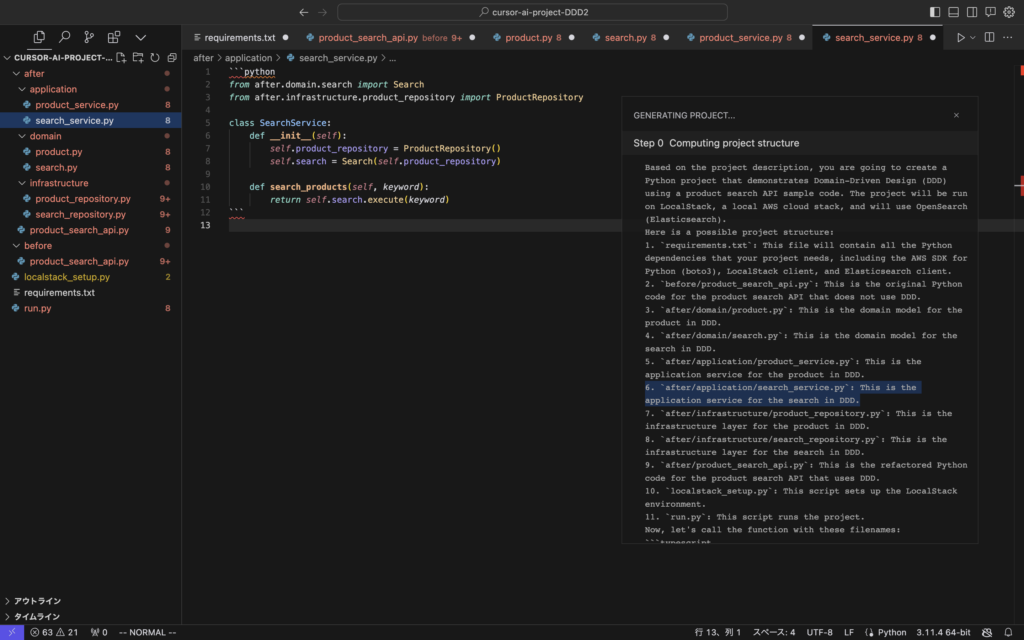Open the run options dropdown arrow
The height and width of the screenshot is (640, 1024).
(972, 38)
